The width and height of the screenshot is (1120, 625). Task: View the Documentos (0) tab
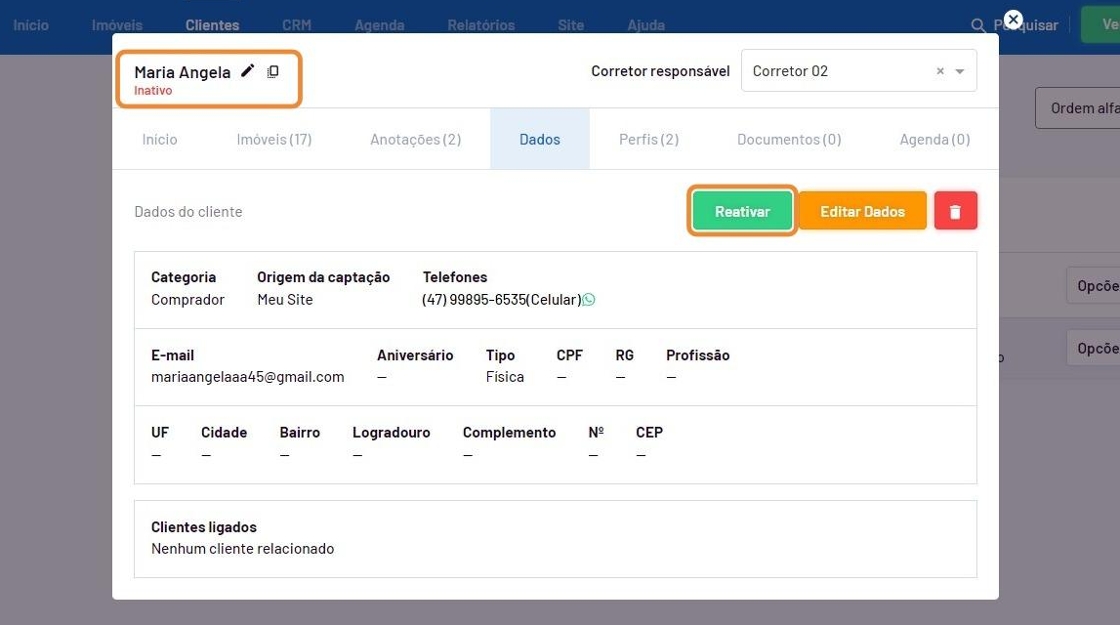pyautogui.click(x=788, y=140)
